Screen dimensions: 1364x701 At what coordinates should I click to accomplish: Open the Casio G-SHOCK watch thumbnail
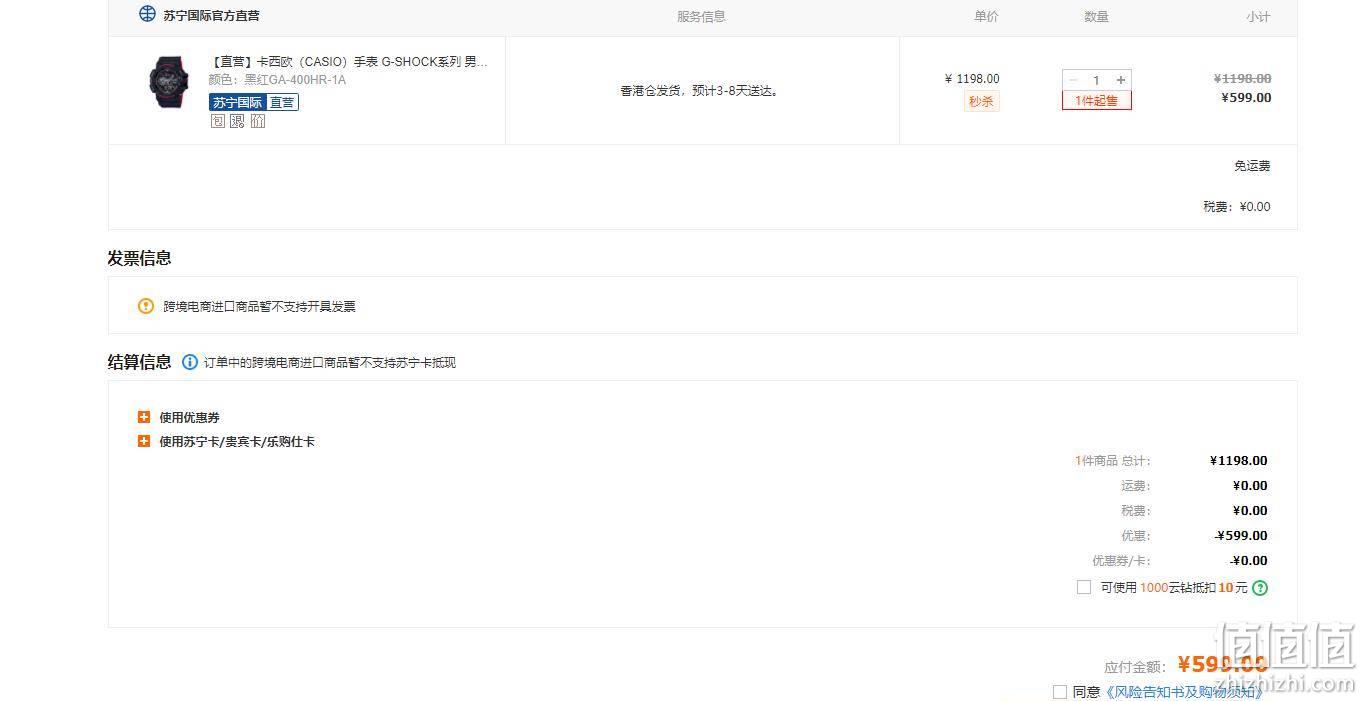click(x=168, y=81)
